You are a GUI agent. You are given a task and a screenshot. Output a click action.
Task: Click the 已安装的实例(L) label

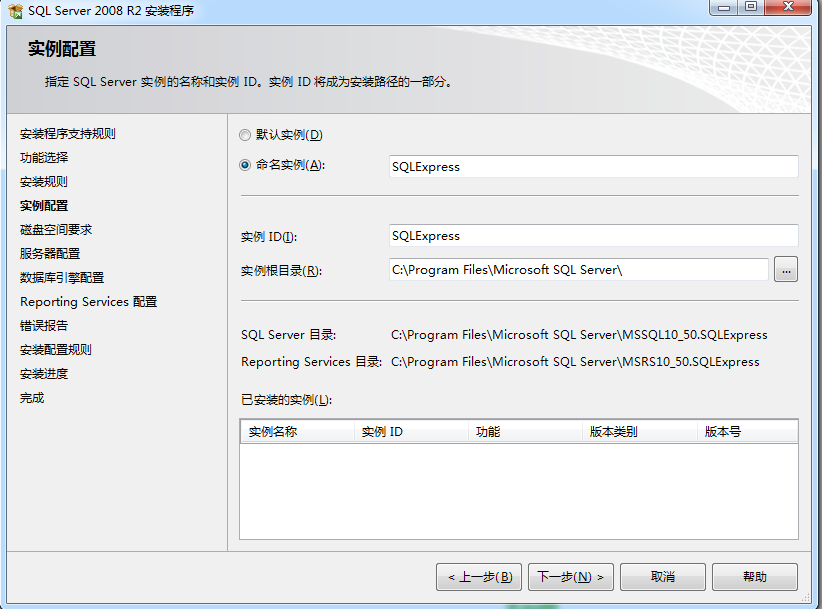pyautogui.click(x=286, y=400)
